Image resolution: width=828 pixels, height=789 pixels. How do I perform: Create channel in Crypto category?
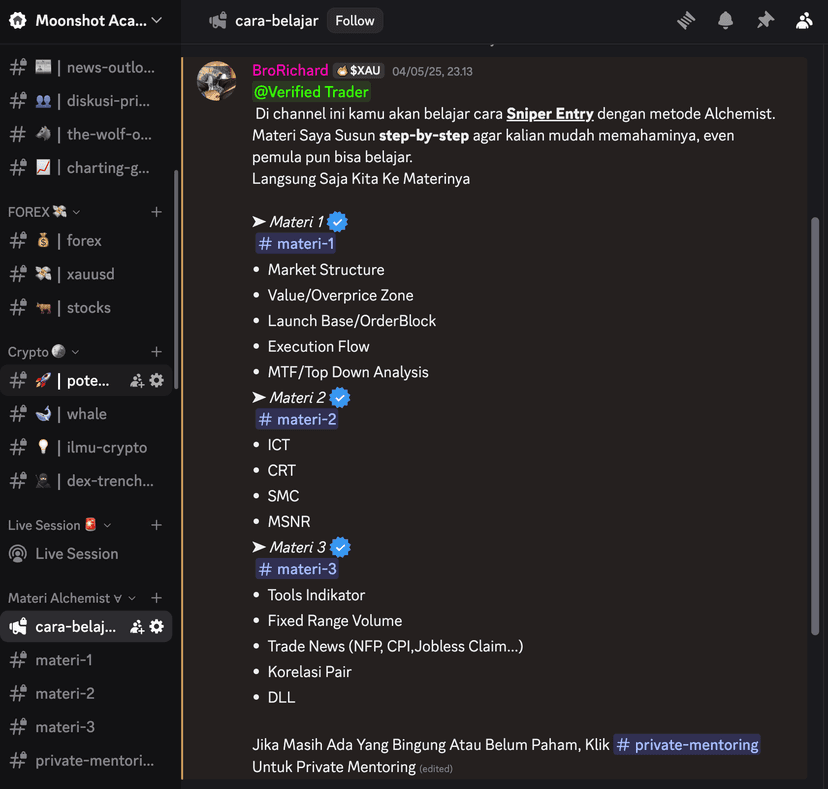(x=156, y=352)
